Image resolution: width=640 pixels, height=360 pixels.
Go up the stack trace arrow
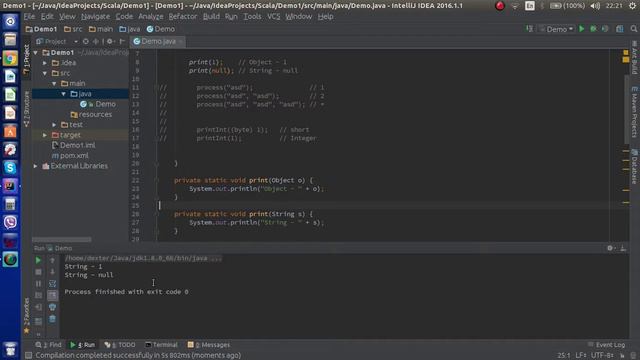click(52, 260)
